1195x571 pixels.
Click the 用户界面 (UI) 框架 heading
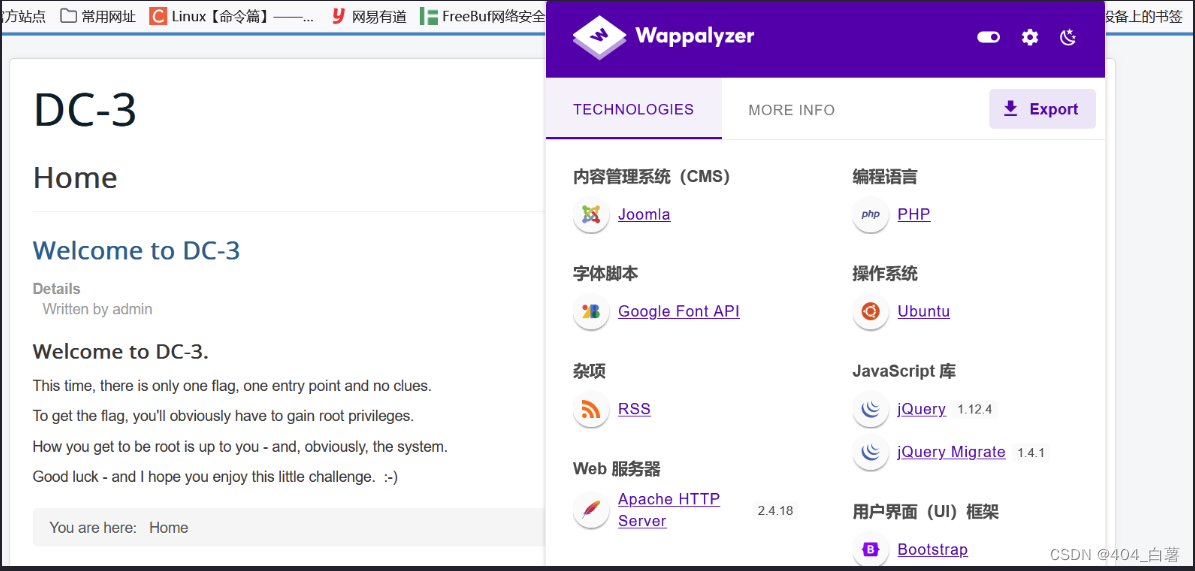pyautogui.click(x=925, y=512)
